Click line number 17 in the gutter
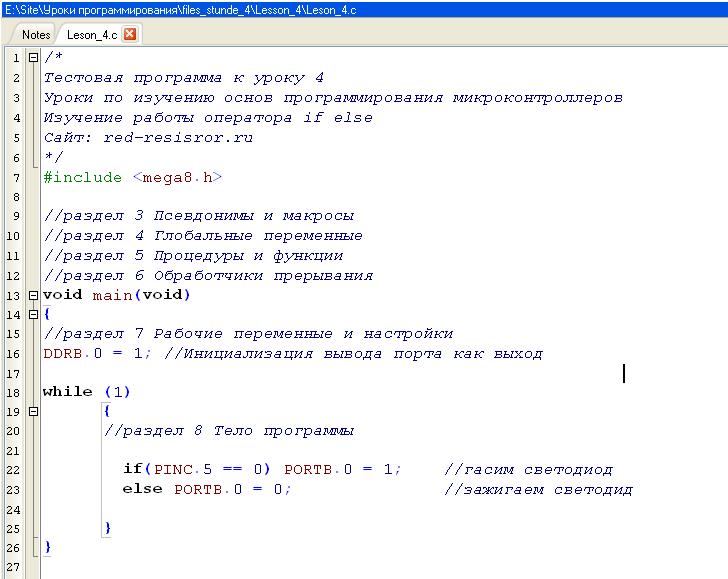The width and height of the screenshot is (728, 579). pos(13,374)
